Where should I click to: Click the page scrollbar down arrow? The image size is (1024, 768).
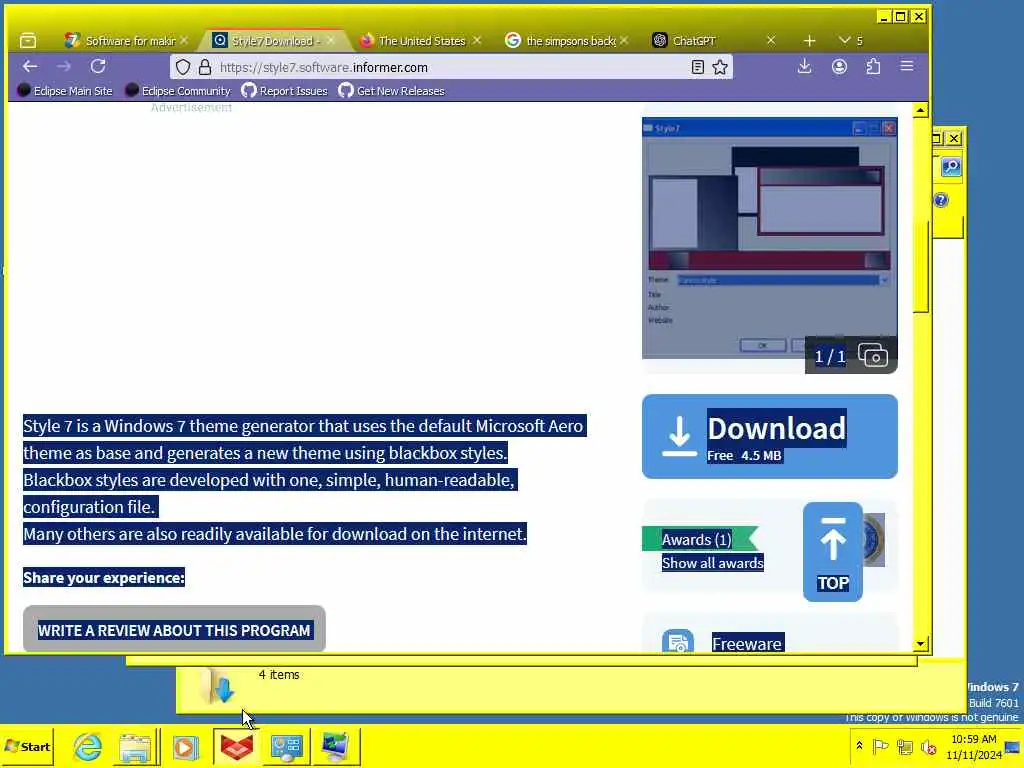pyautogui.click(x=920, y=644)
